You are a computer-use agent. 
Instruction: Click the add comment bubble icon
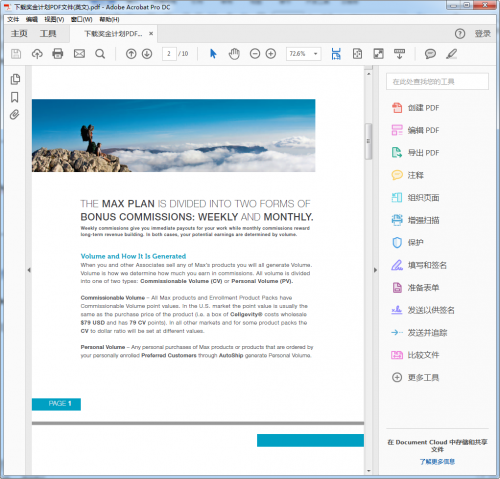[x=430, y=54]
